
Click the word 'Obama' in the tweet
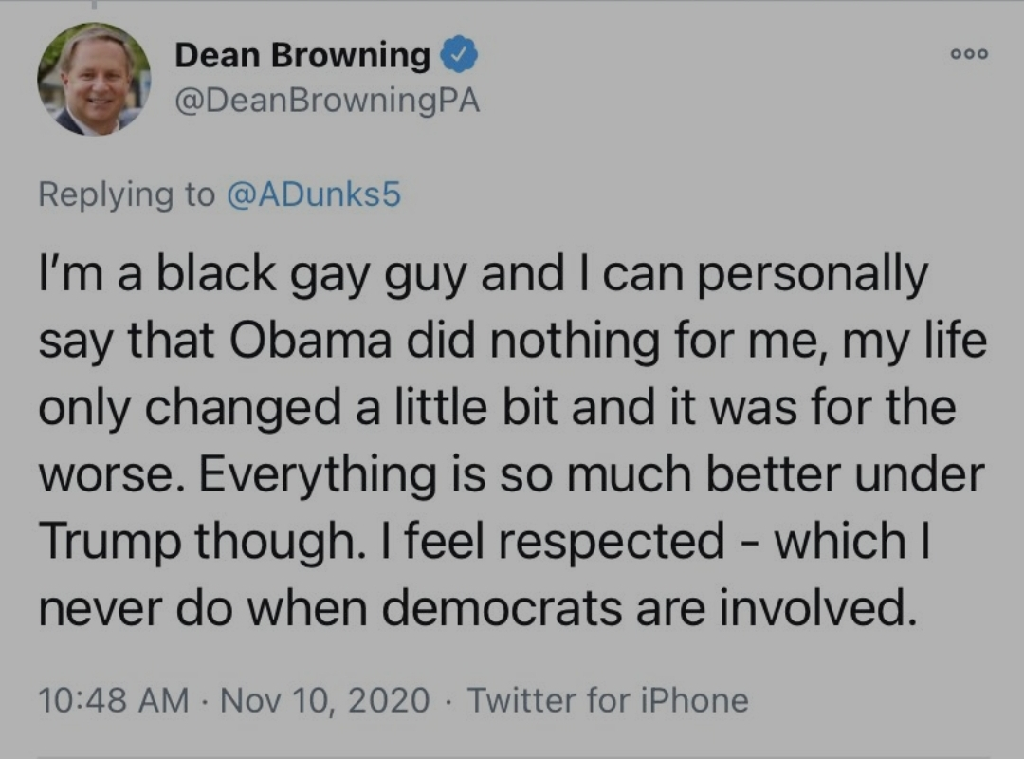309,340
